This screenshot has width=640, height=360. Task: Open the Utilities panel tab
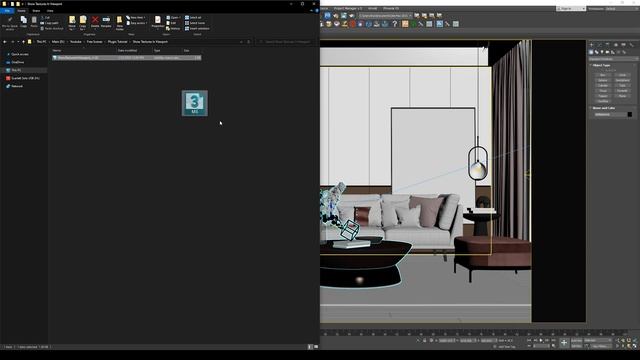click(x=631, y=45)
